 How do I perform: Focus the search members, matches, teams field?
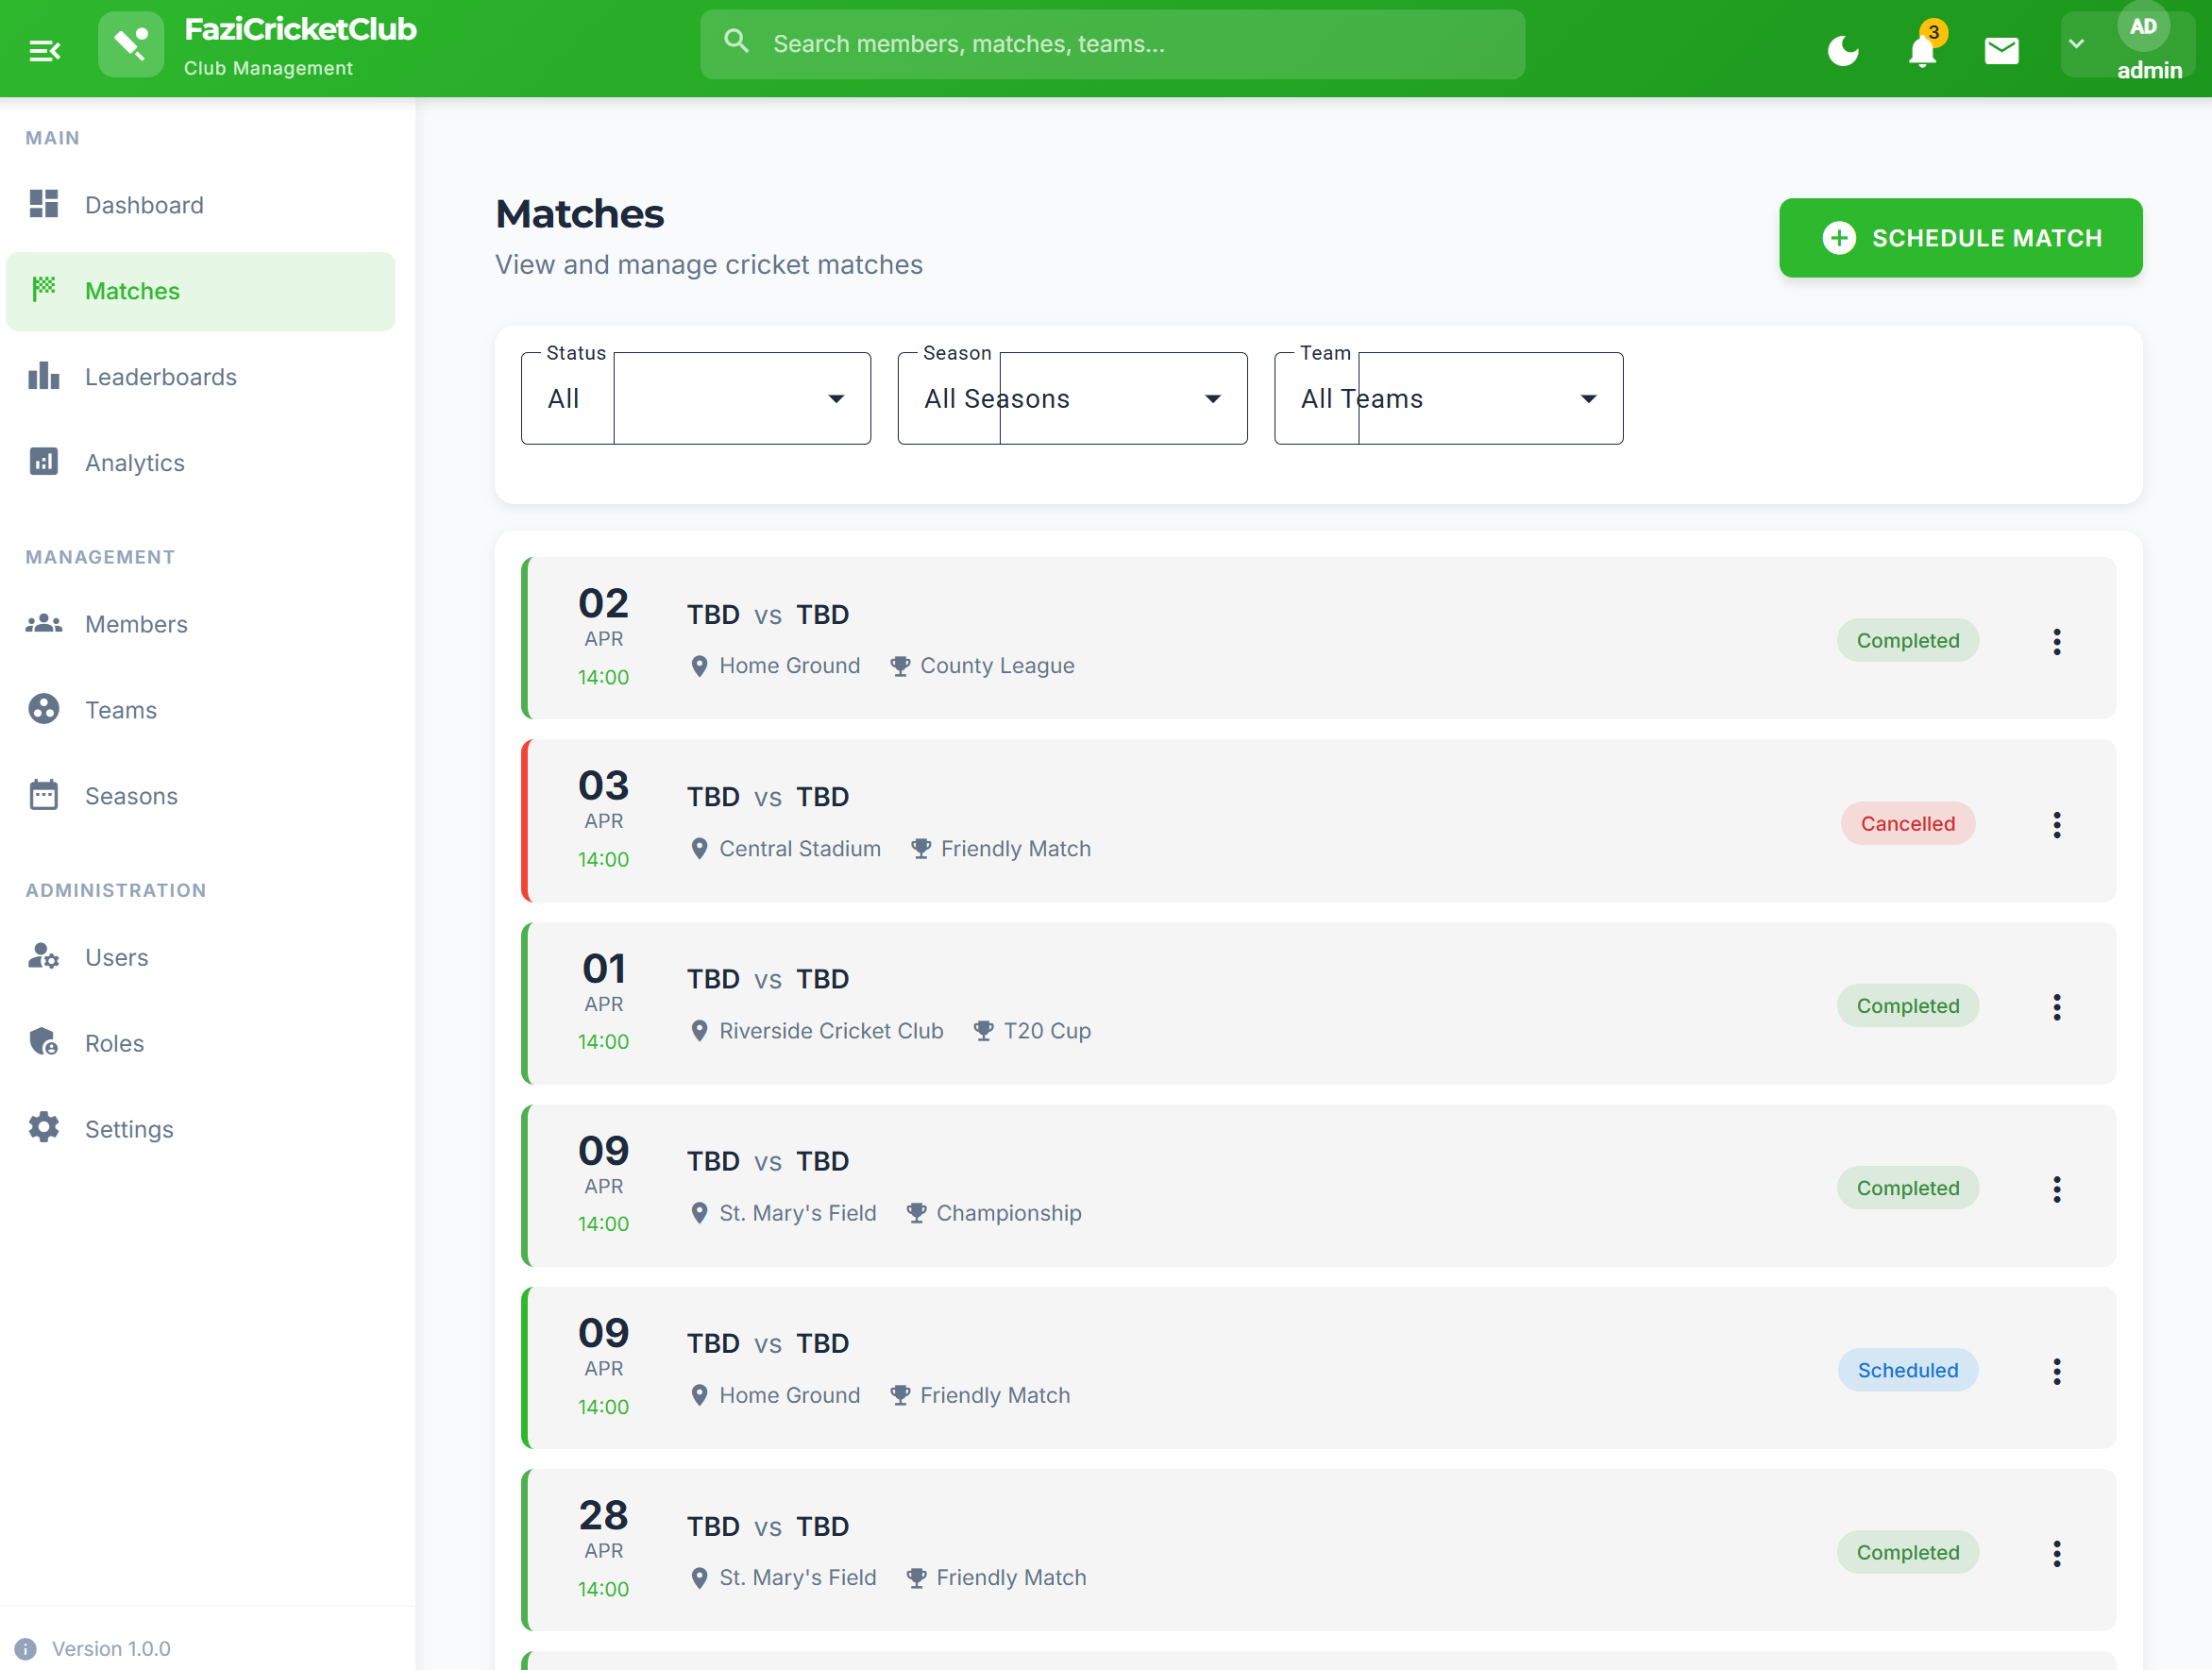point(1112,44)
